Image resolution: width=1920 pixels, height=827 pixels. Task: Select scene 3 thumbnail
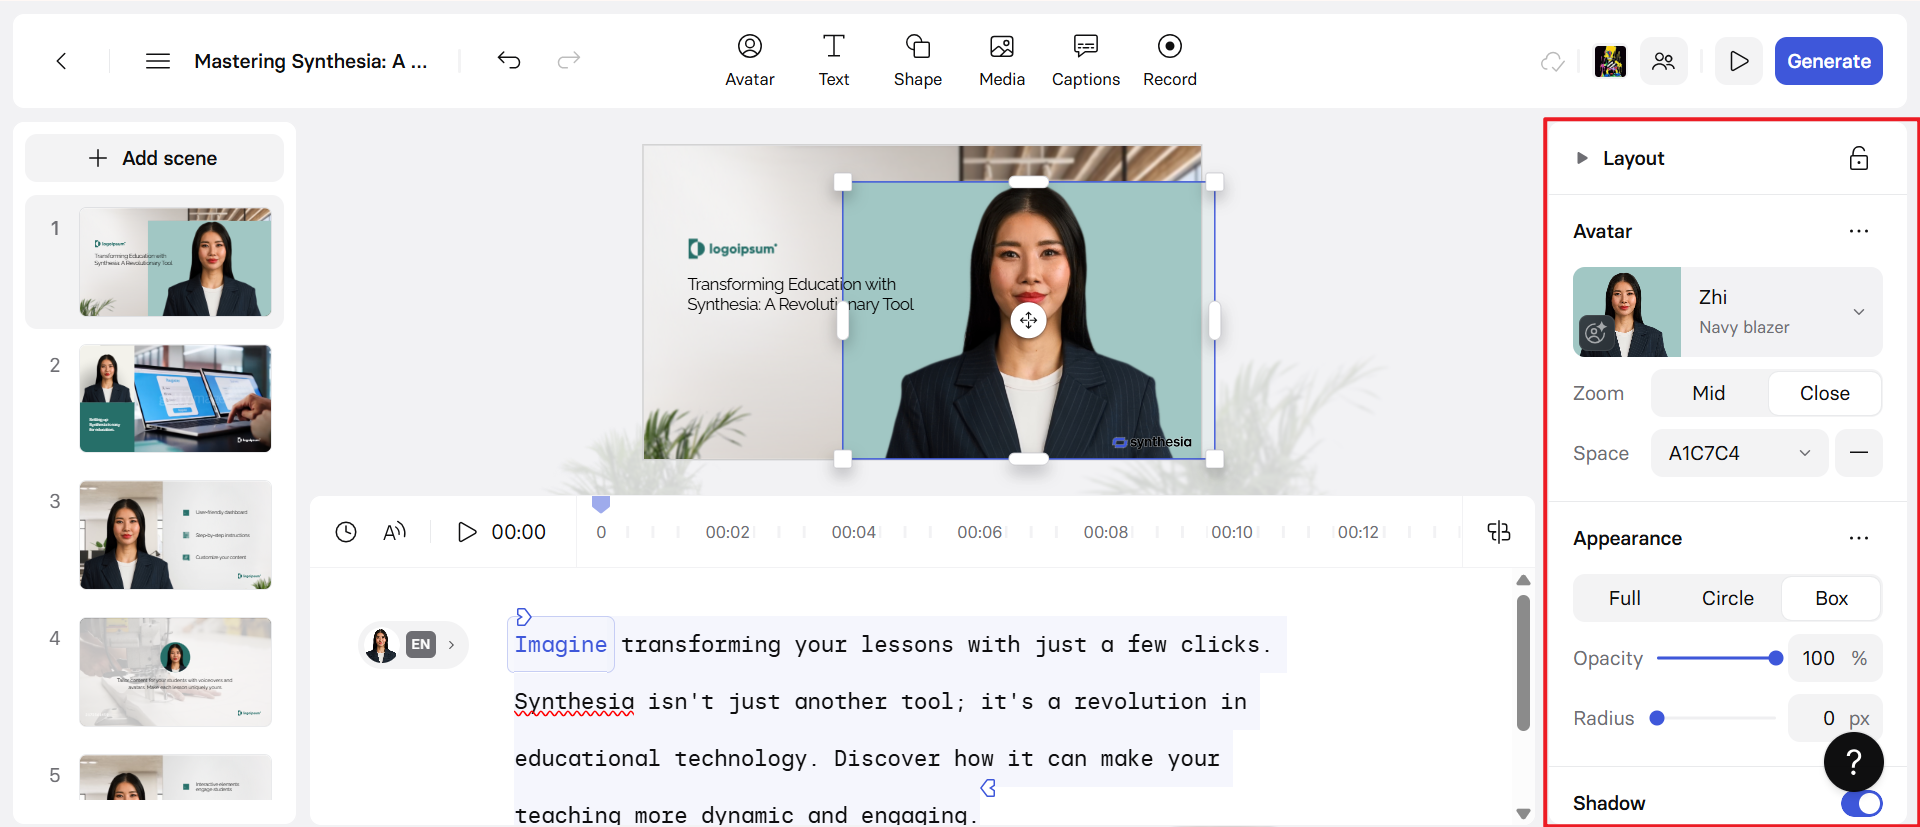pyautogui.click(x=175, y=535)
